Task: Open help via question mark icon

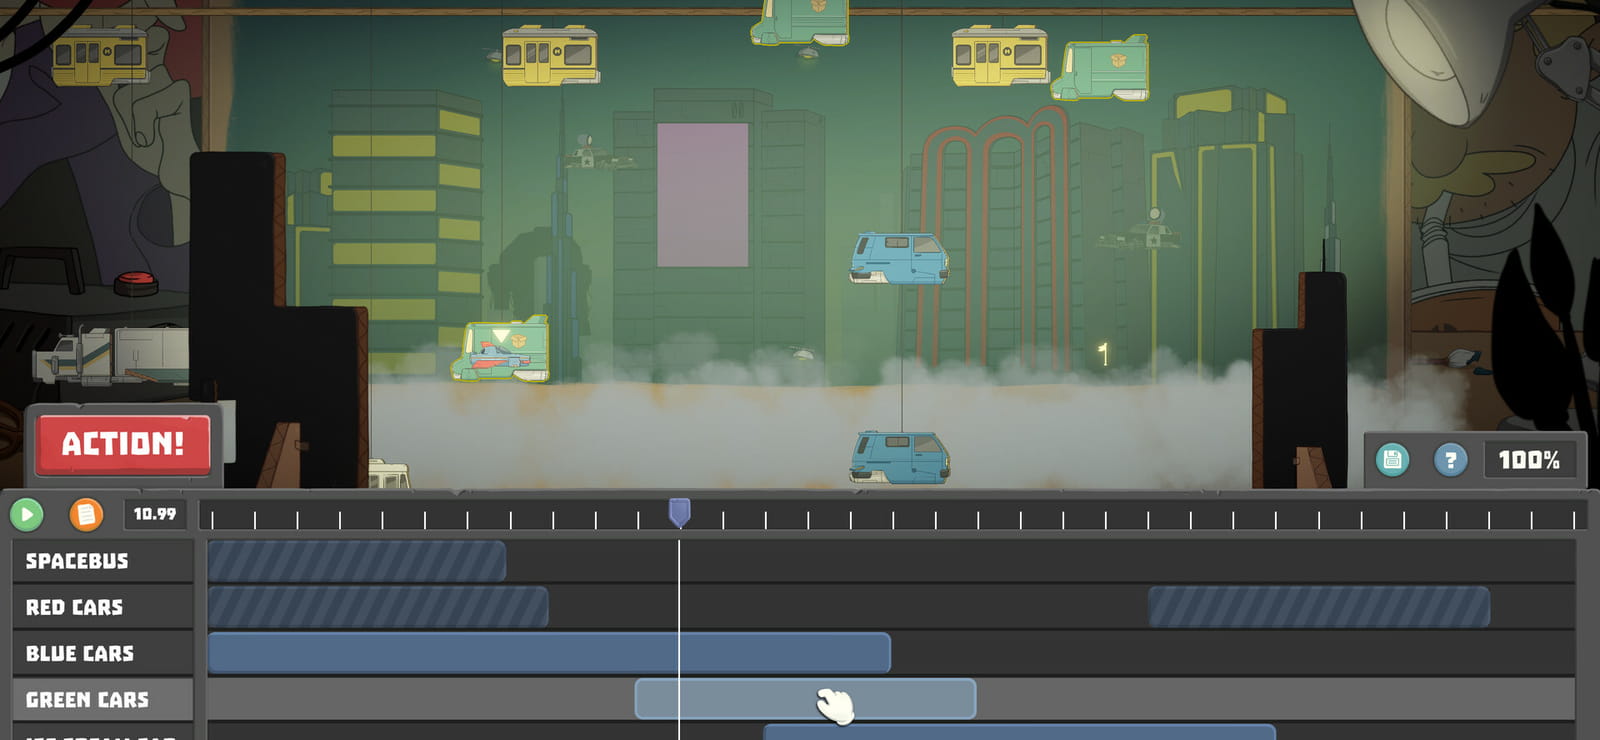Action: (1450, 460)
